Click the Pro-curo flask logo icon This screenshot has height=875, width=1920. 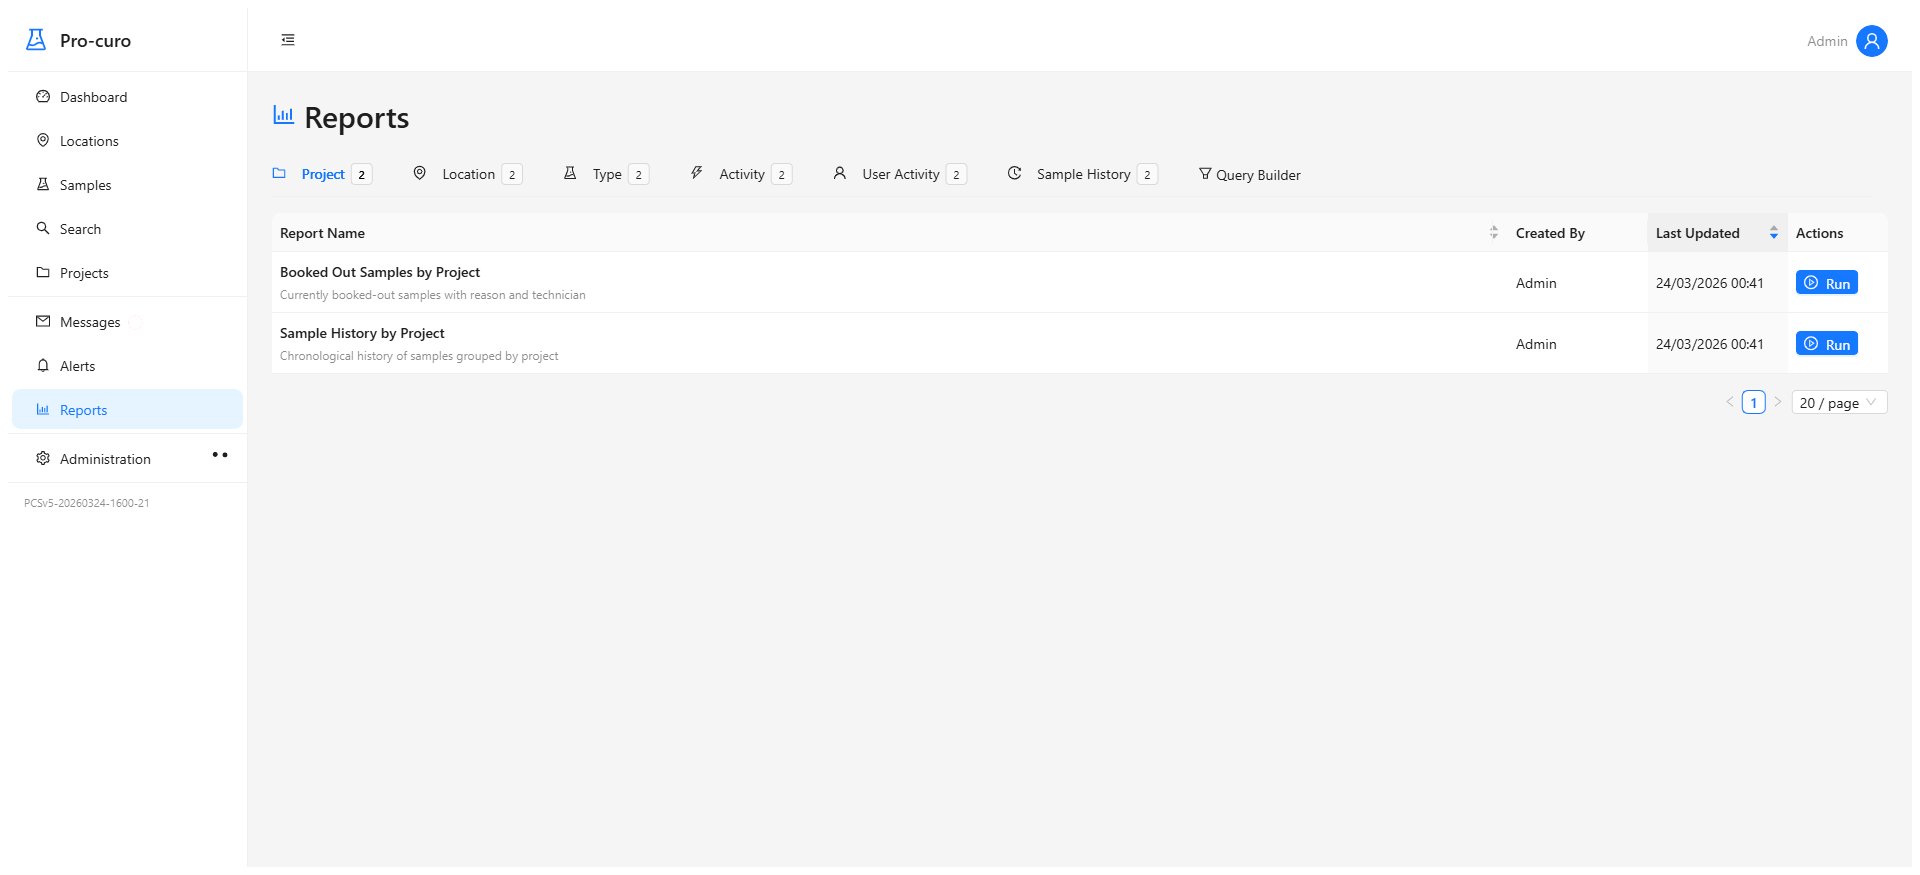tap(36, 40)
